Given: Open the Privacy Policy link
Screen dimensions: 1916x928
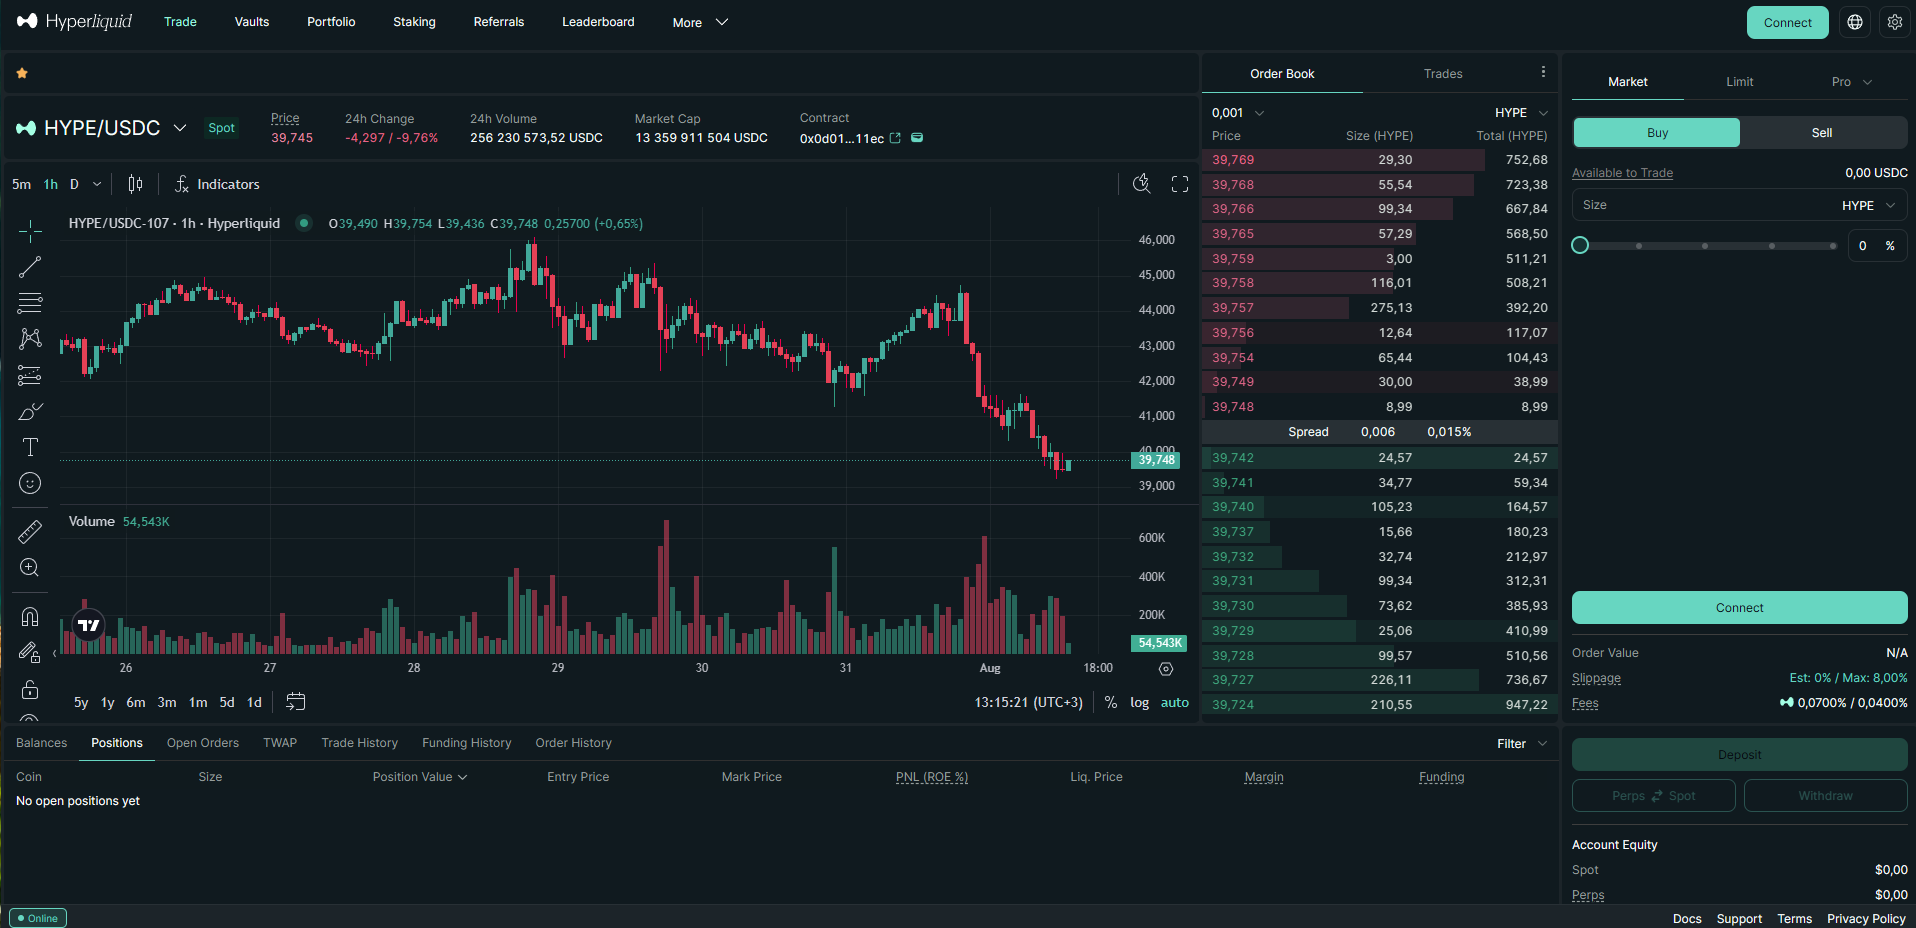Looking at the screenshot, I should coord(1866,919).
